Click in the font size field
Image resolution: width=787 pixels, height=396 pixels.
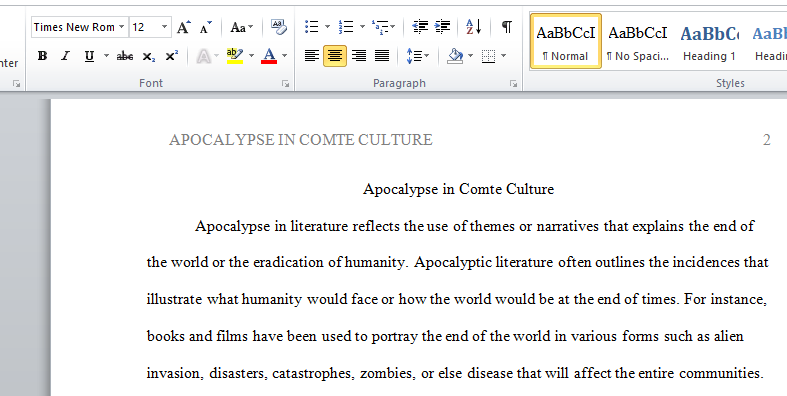click(x=144, y=27)
